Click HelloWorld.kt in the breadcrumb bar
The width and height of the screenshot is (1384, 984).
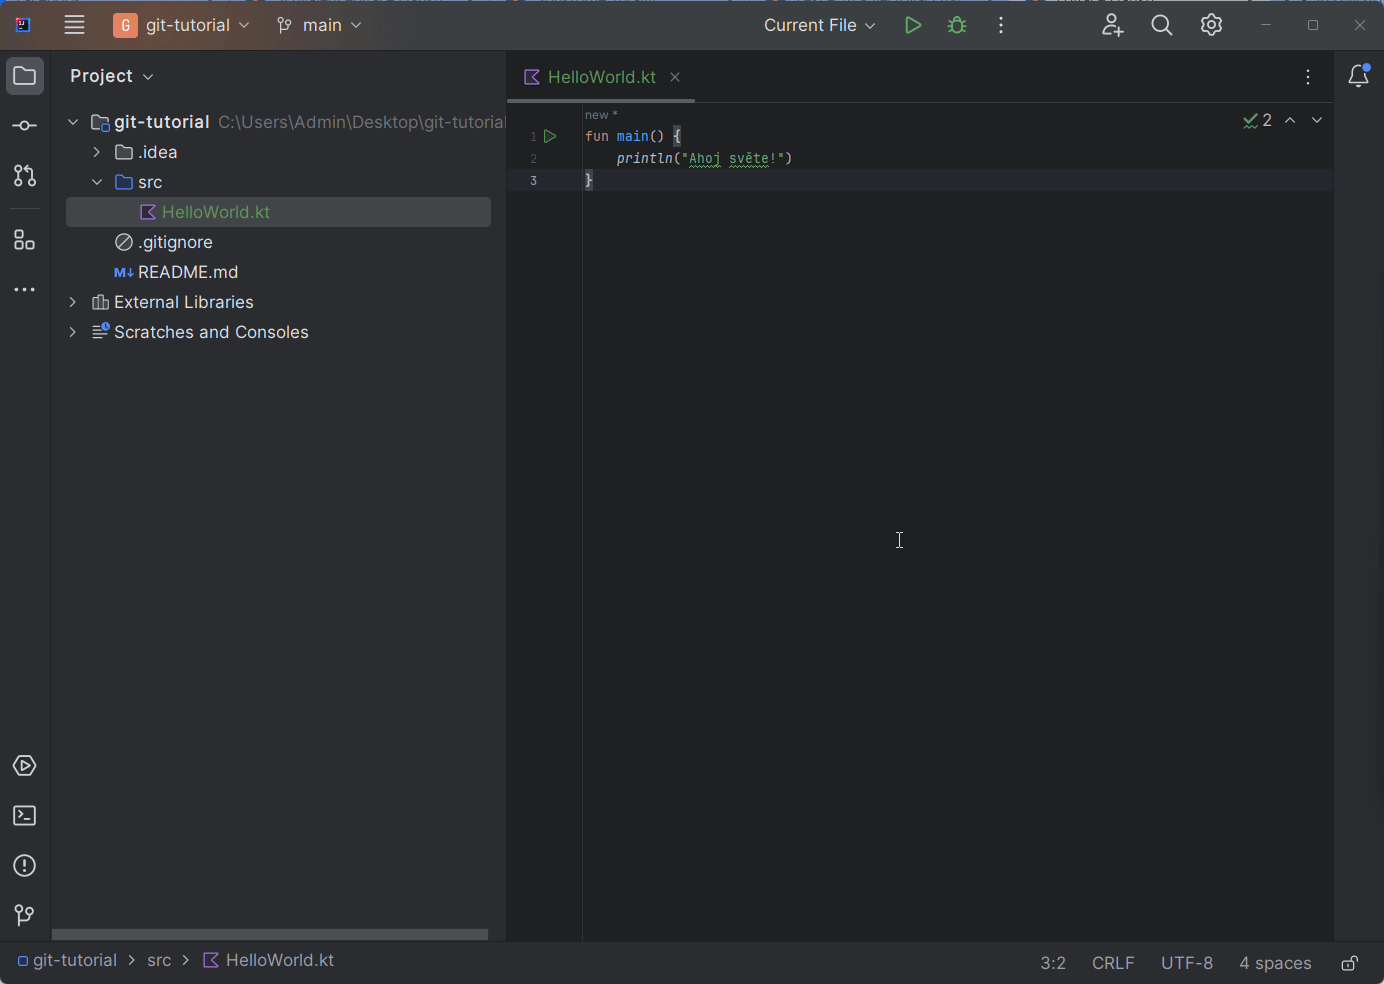coord(268,961)
